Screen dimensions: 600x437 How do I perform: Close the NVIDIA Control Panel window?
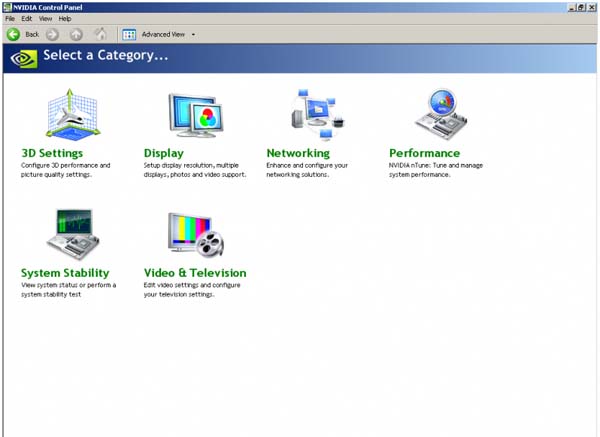[592, 7]
